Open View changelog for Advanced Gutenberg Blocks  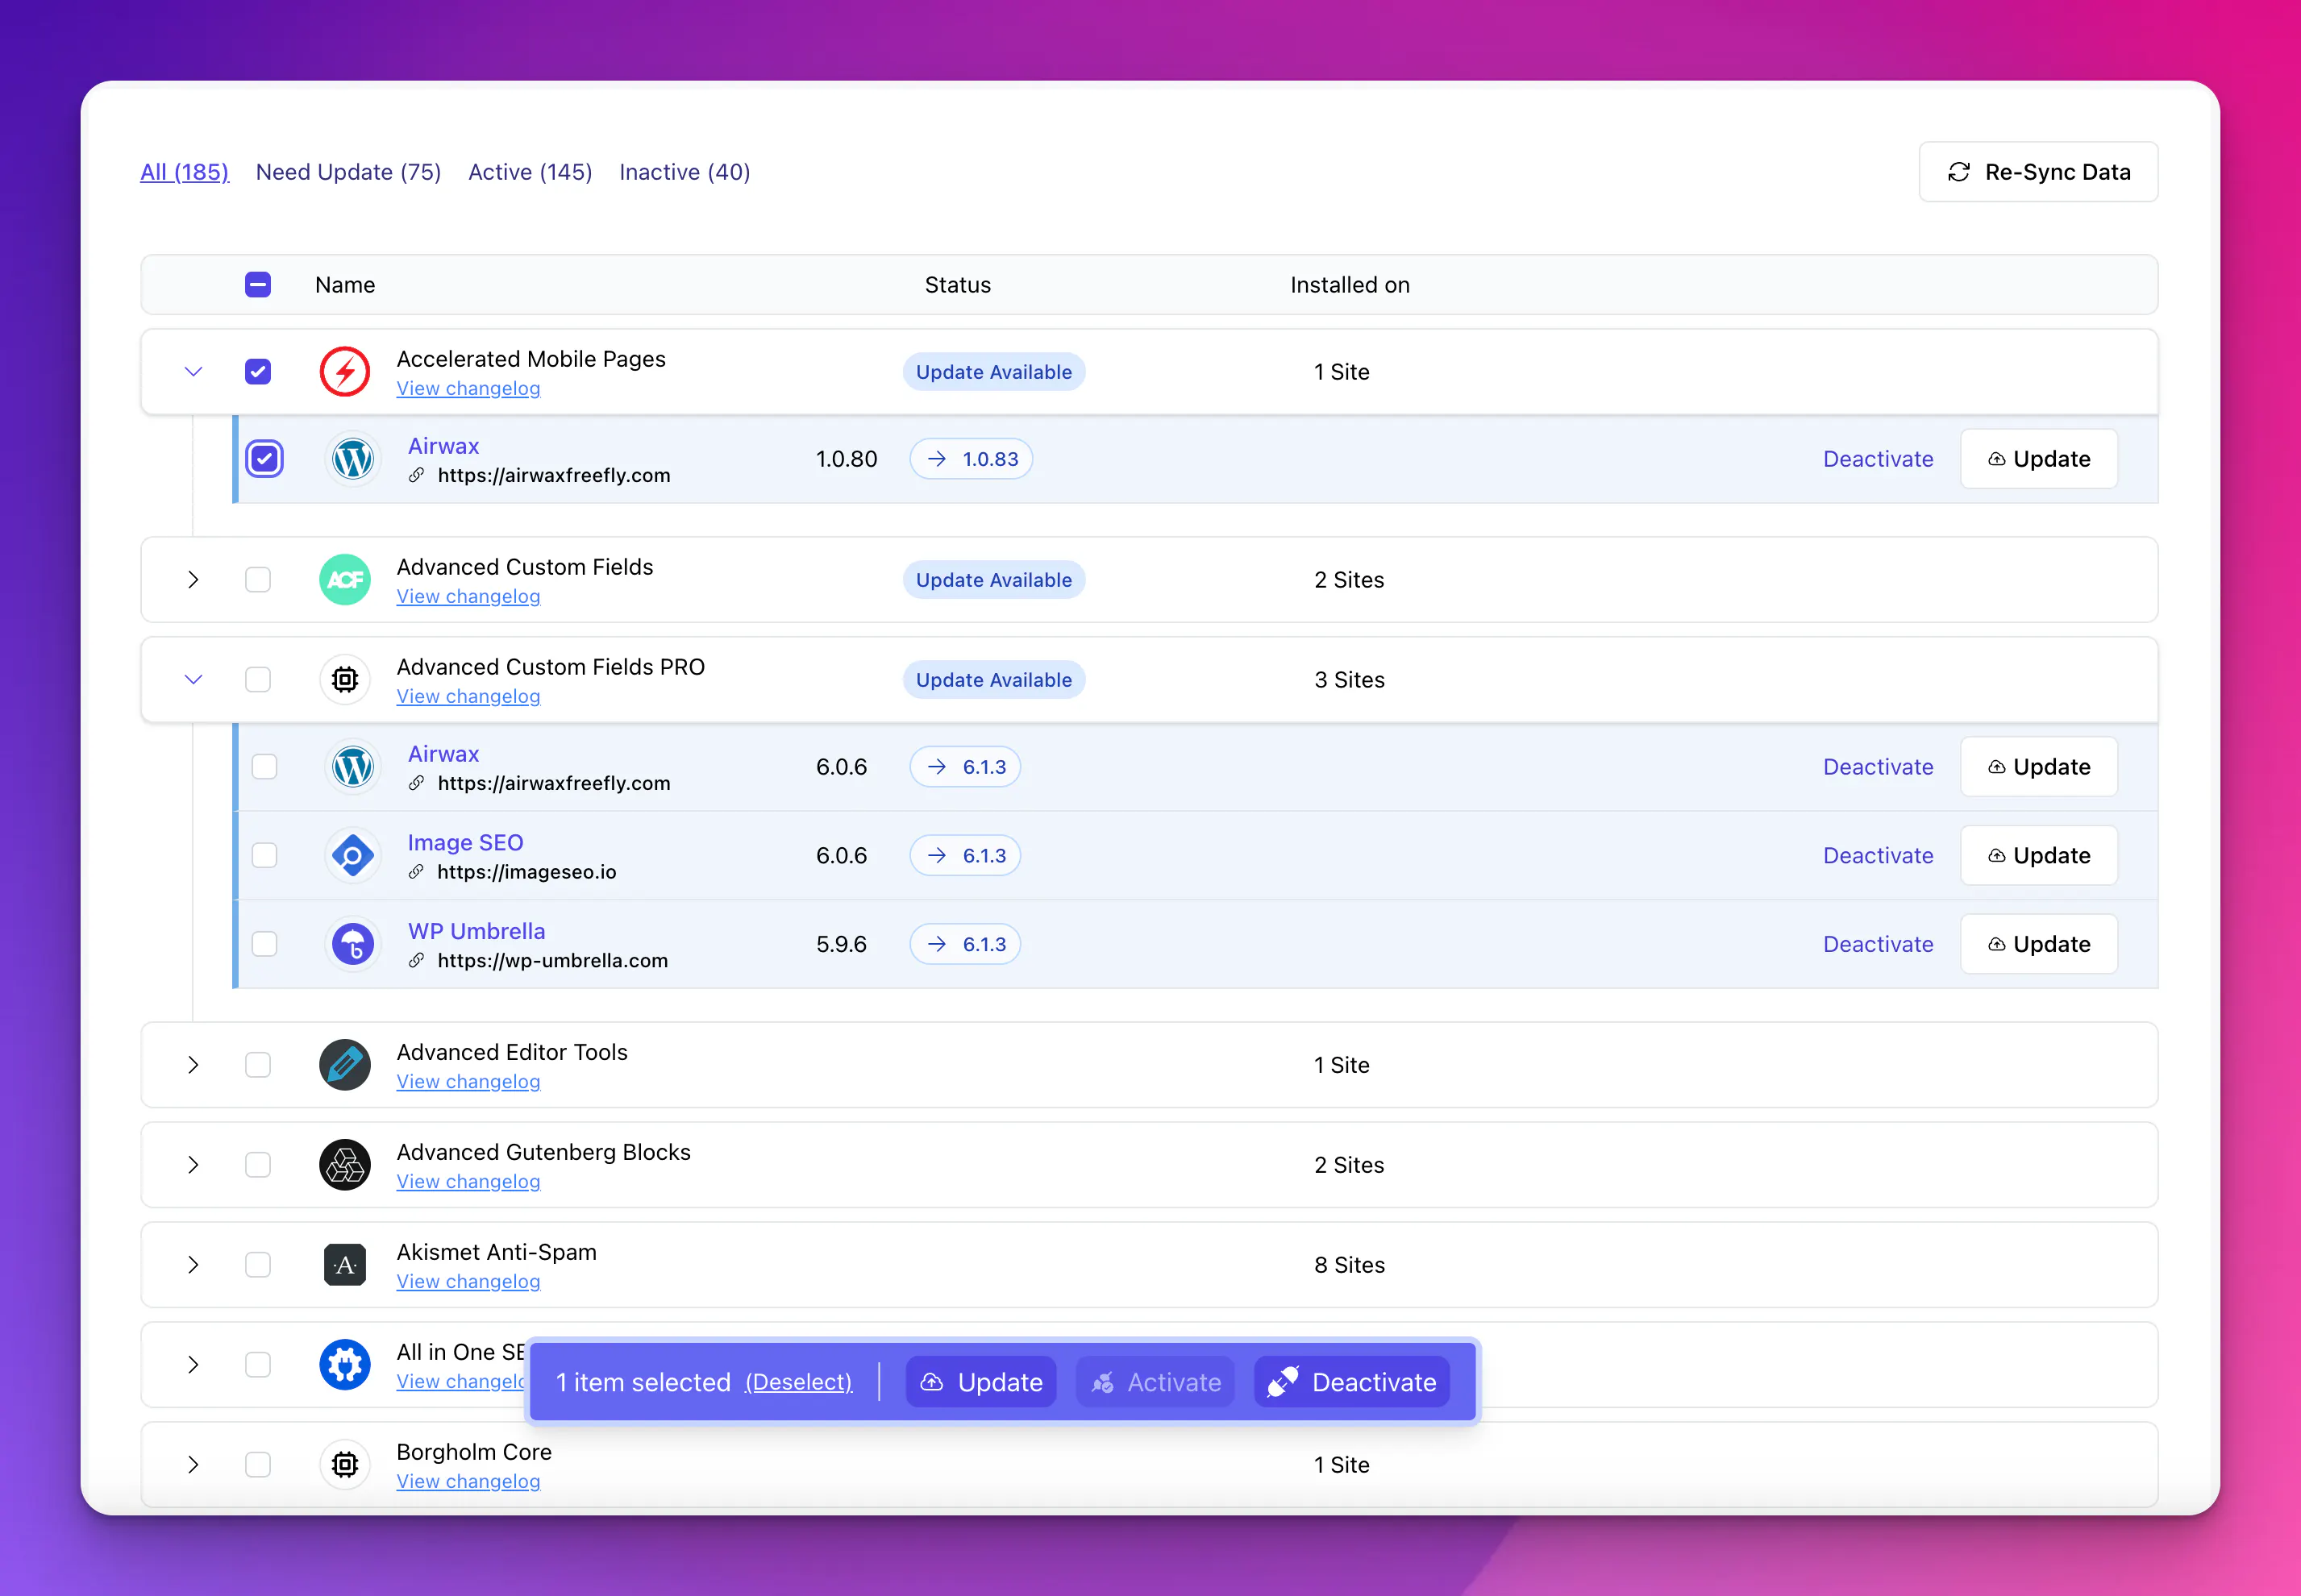(x=468, y=1182)
